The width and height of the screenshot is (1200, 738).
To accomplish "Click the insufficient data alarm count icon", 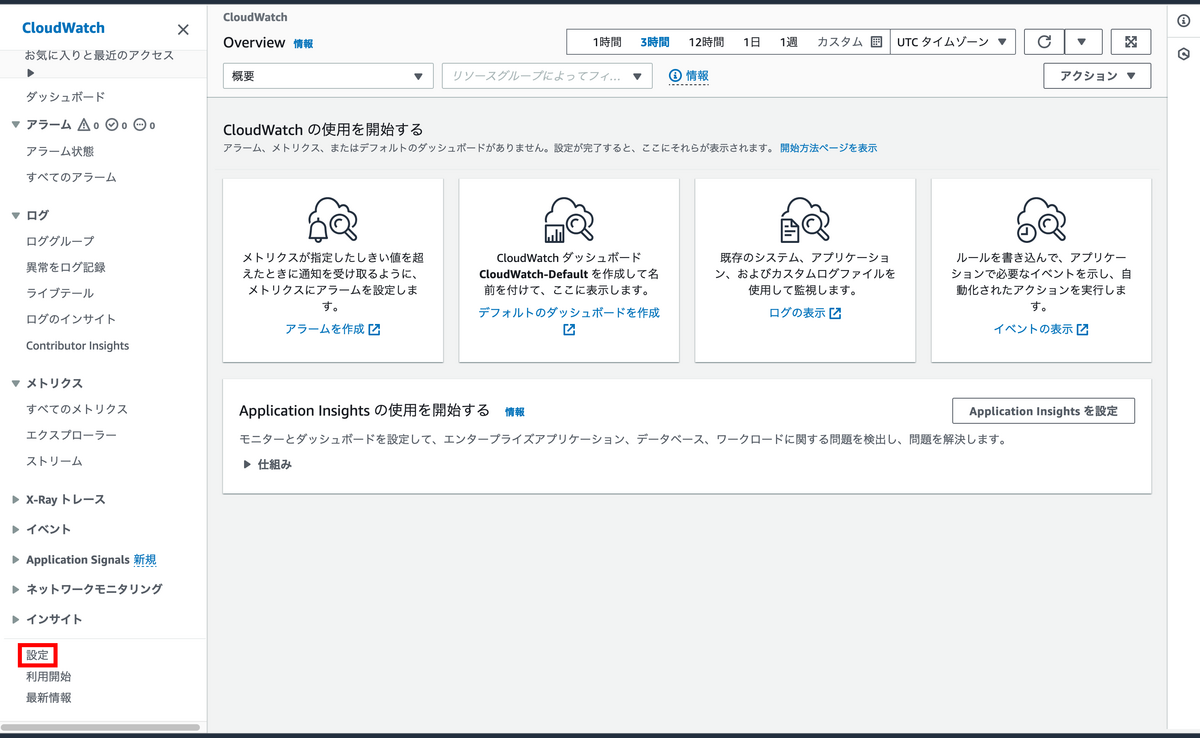I will coord(140,125).
